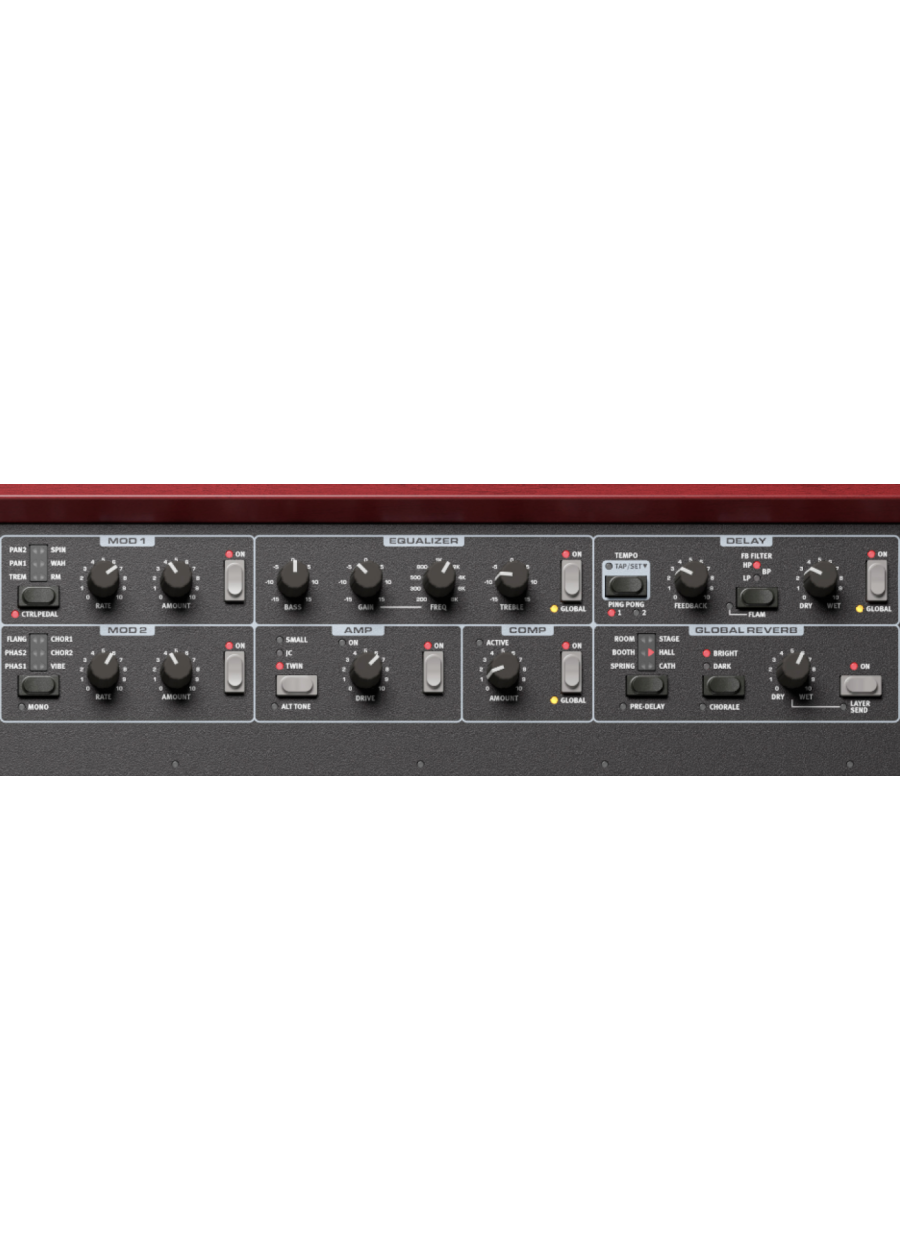The height and width of the screenshot is (1260, 900).
Task: Click the EQUALIZER section label
Action: pyautogui.click(x=424, y=541)
